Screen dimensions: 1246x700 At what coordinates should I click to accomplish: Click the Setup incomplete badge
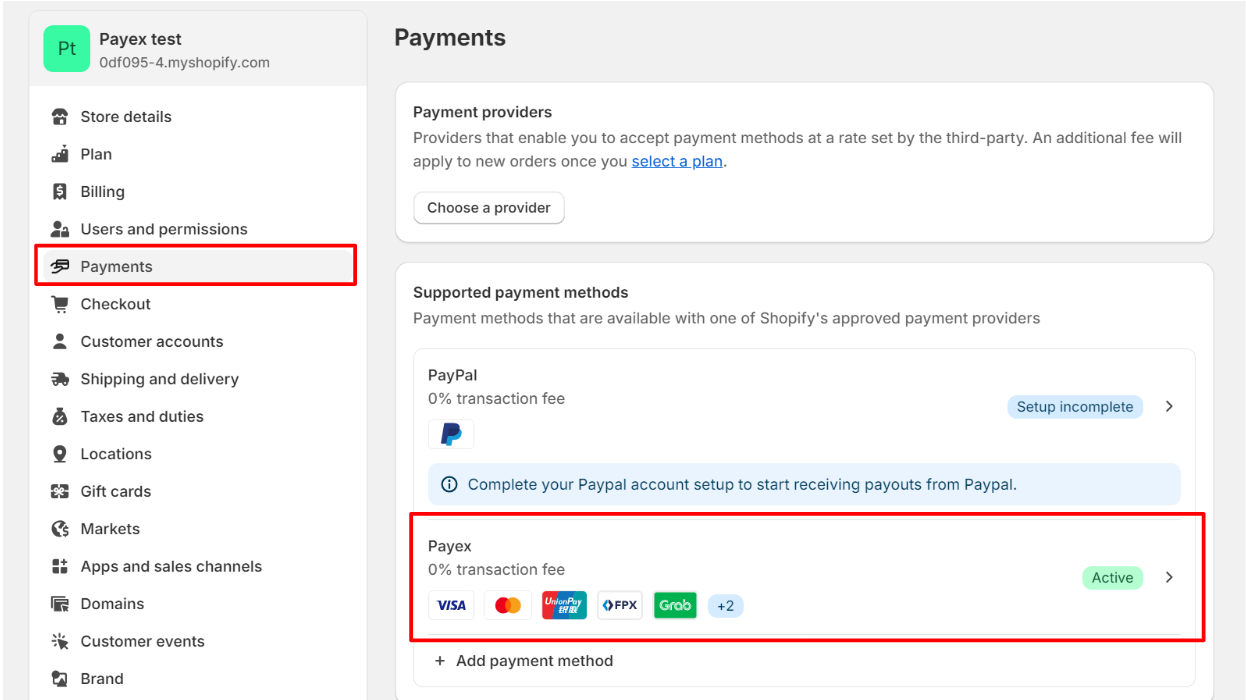pyautogui.click(x=1075, y=407)
